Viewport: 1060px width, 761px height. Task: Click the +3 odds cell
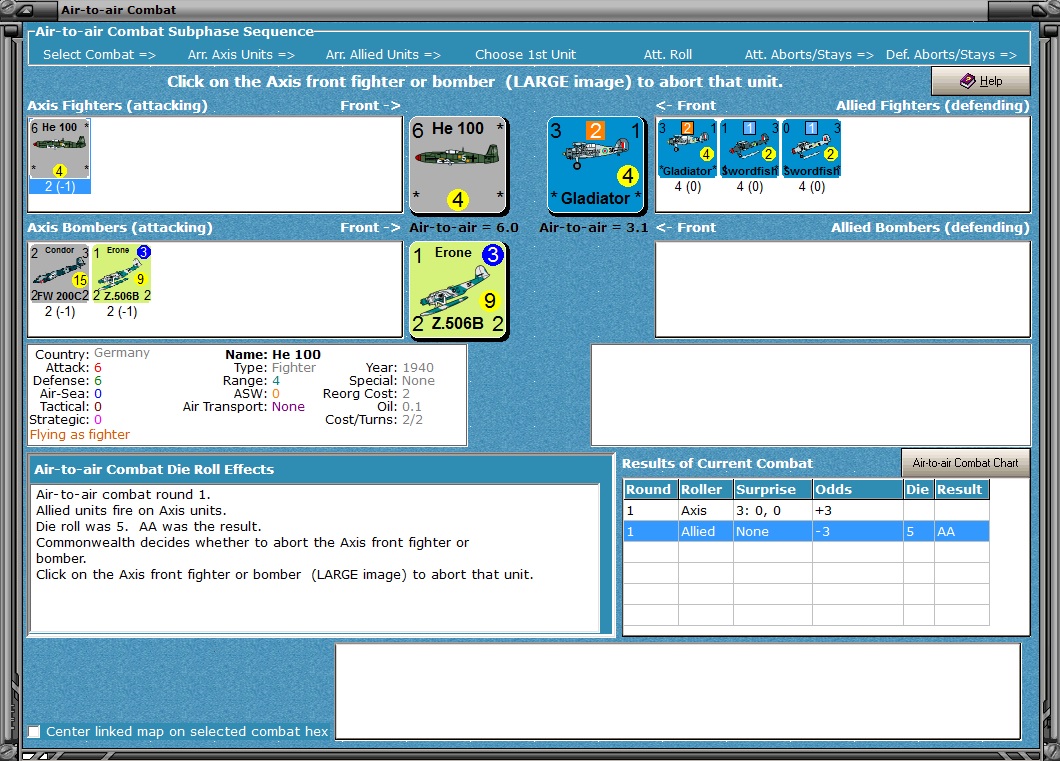[x=857, y=510]
